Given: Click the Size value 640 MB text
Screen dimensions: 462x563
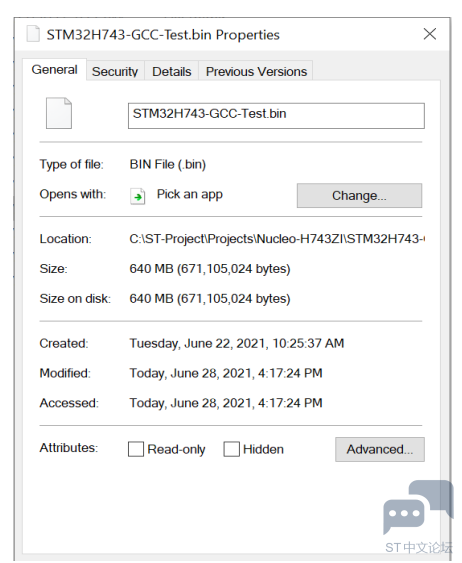Looking at the screenshot, I should (210, 269).
